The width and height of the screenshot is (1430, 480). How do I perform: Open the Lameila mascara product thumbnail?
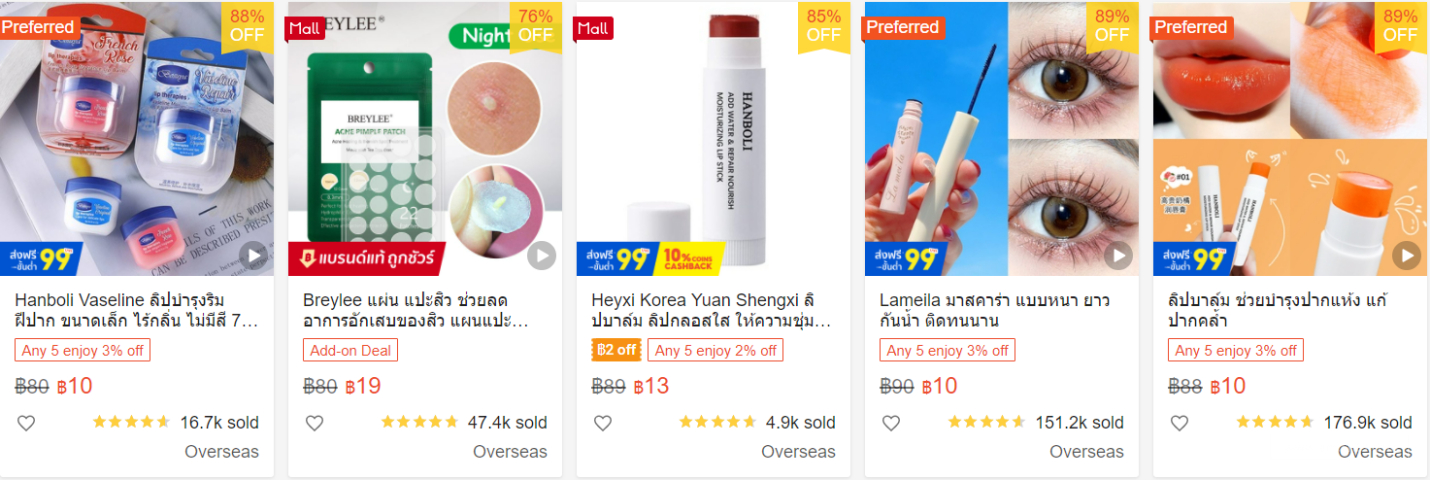[1001, 140]
